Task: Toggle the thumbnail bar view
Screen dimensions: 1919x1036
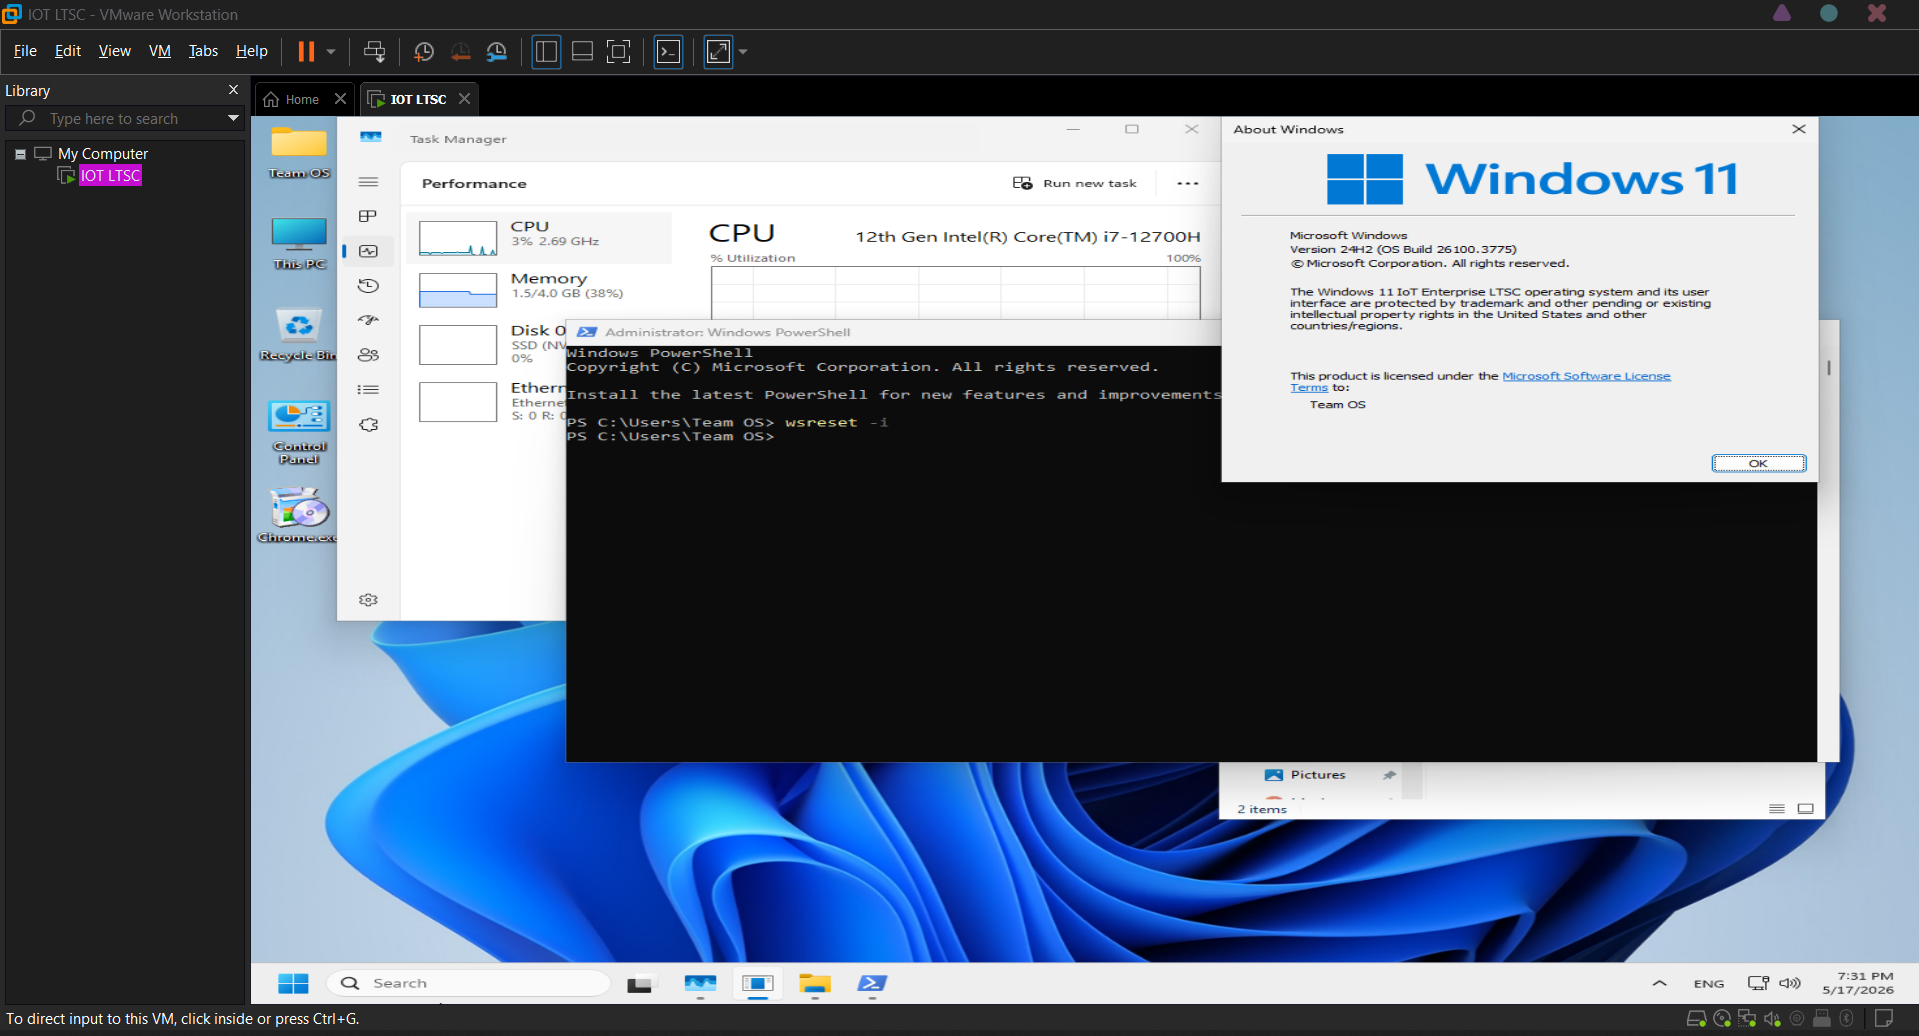Action: pyautogui.click(x=582, y=51)
